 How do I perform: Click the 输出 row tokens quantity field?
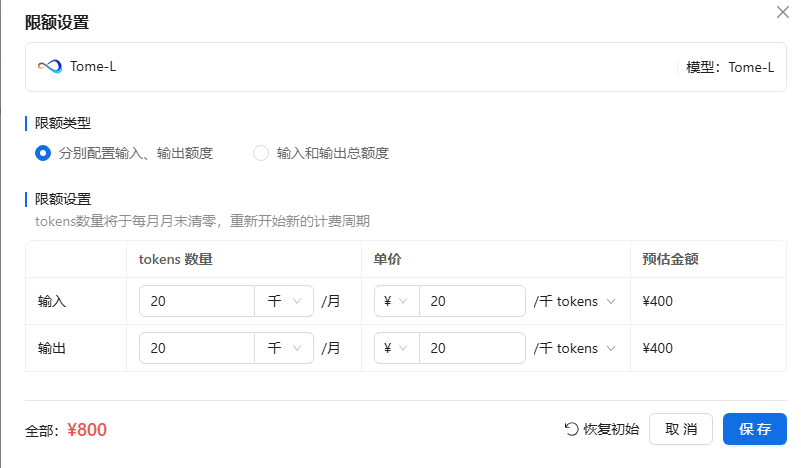tap(197, 348)
